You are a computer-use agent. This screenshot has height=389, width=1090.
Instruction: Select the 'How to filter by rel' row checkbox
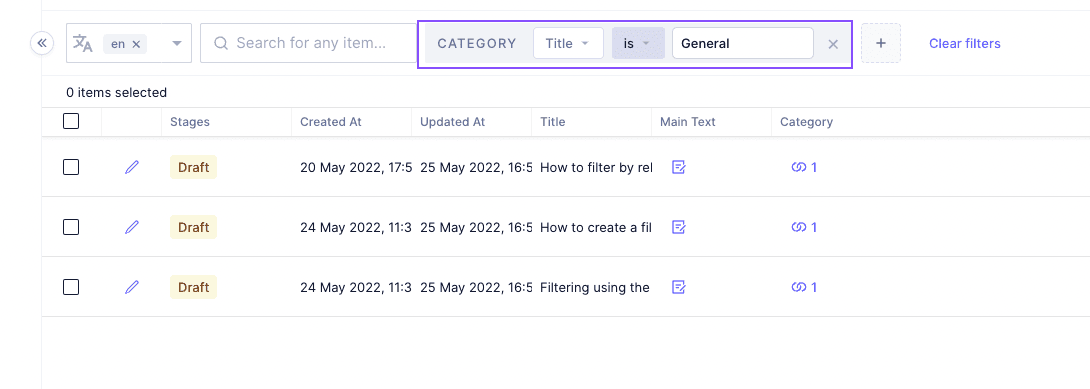[71, 167]
